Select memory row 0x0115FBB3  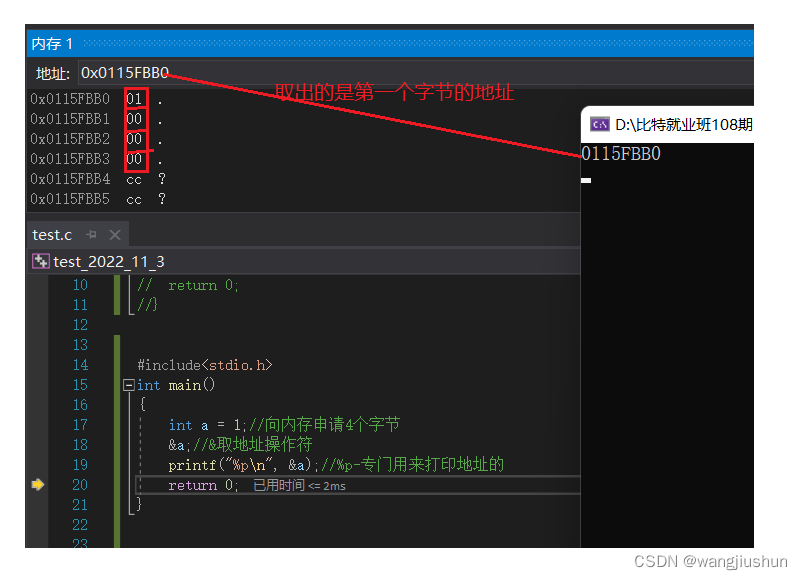click(98, 159)
